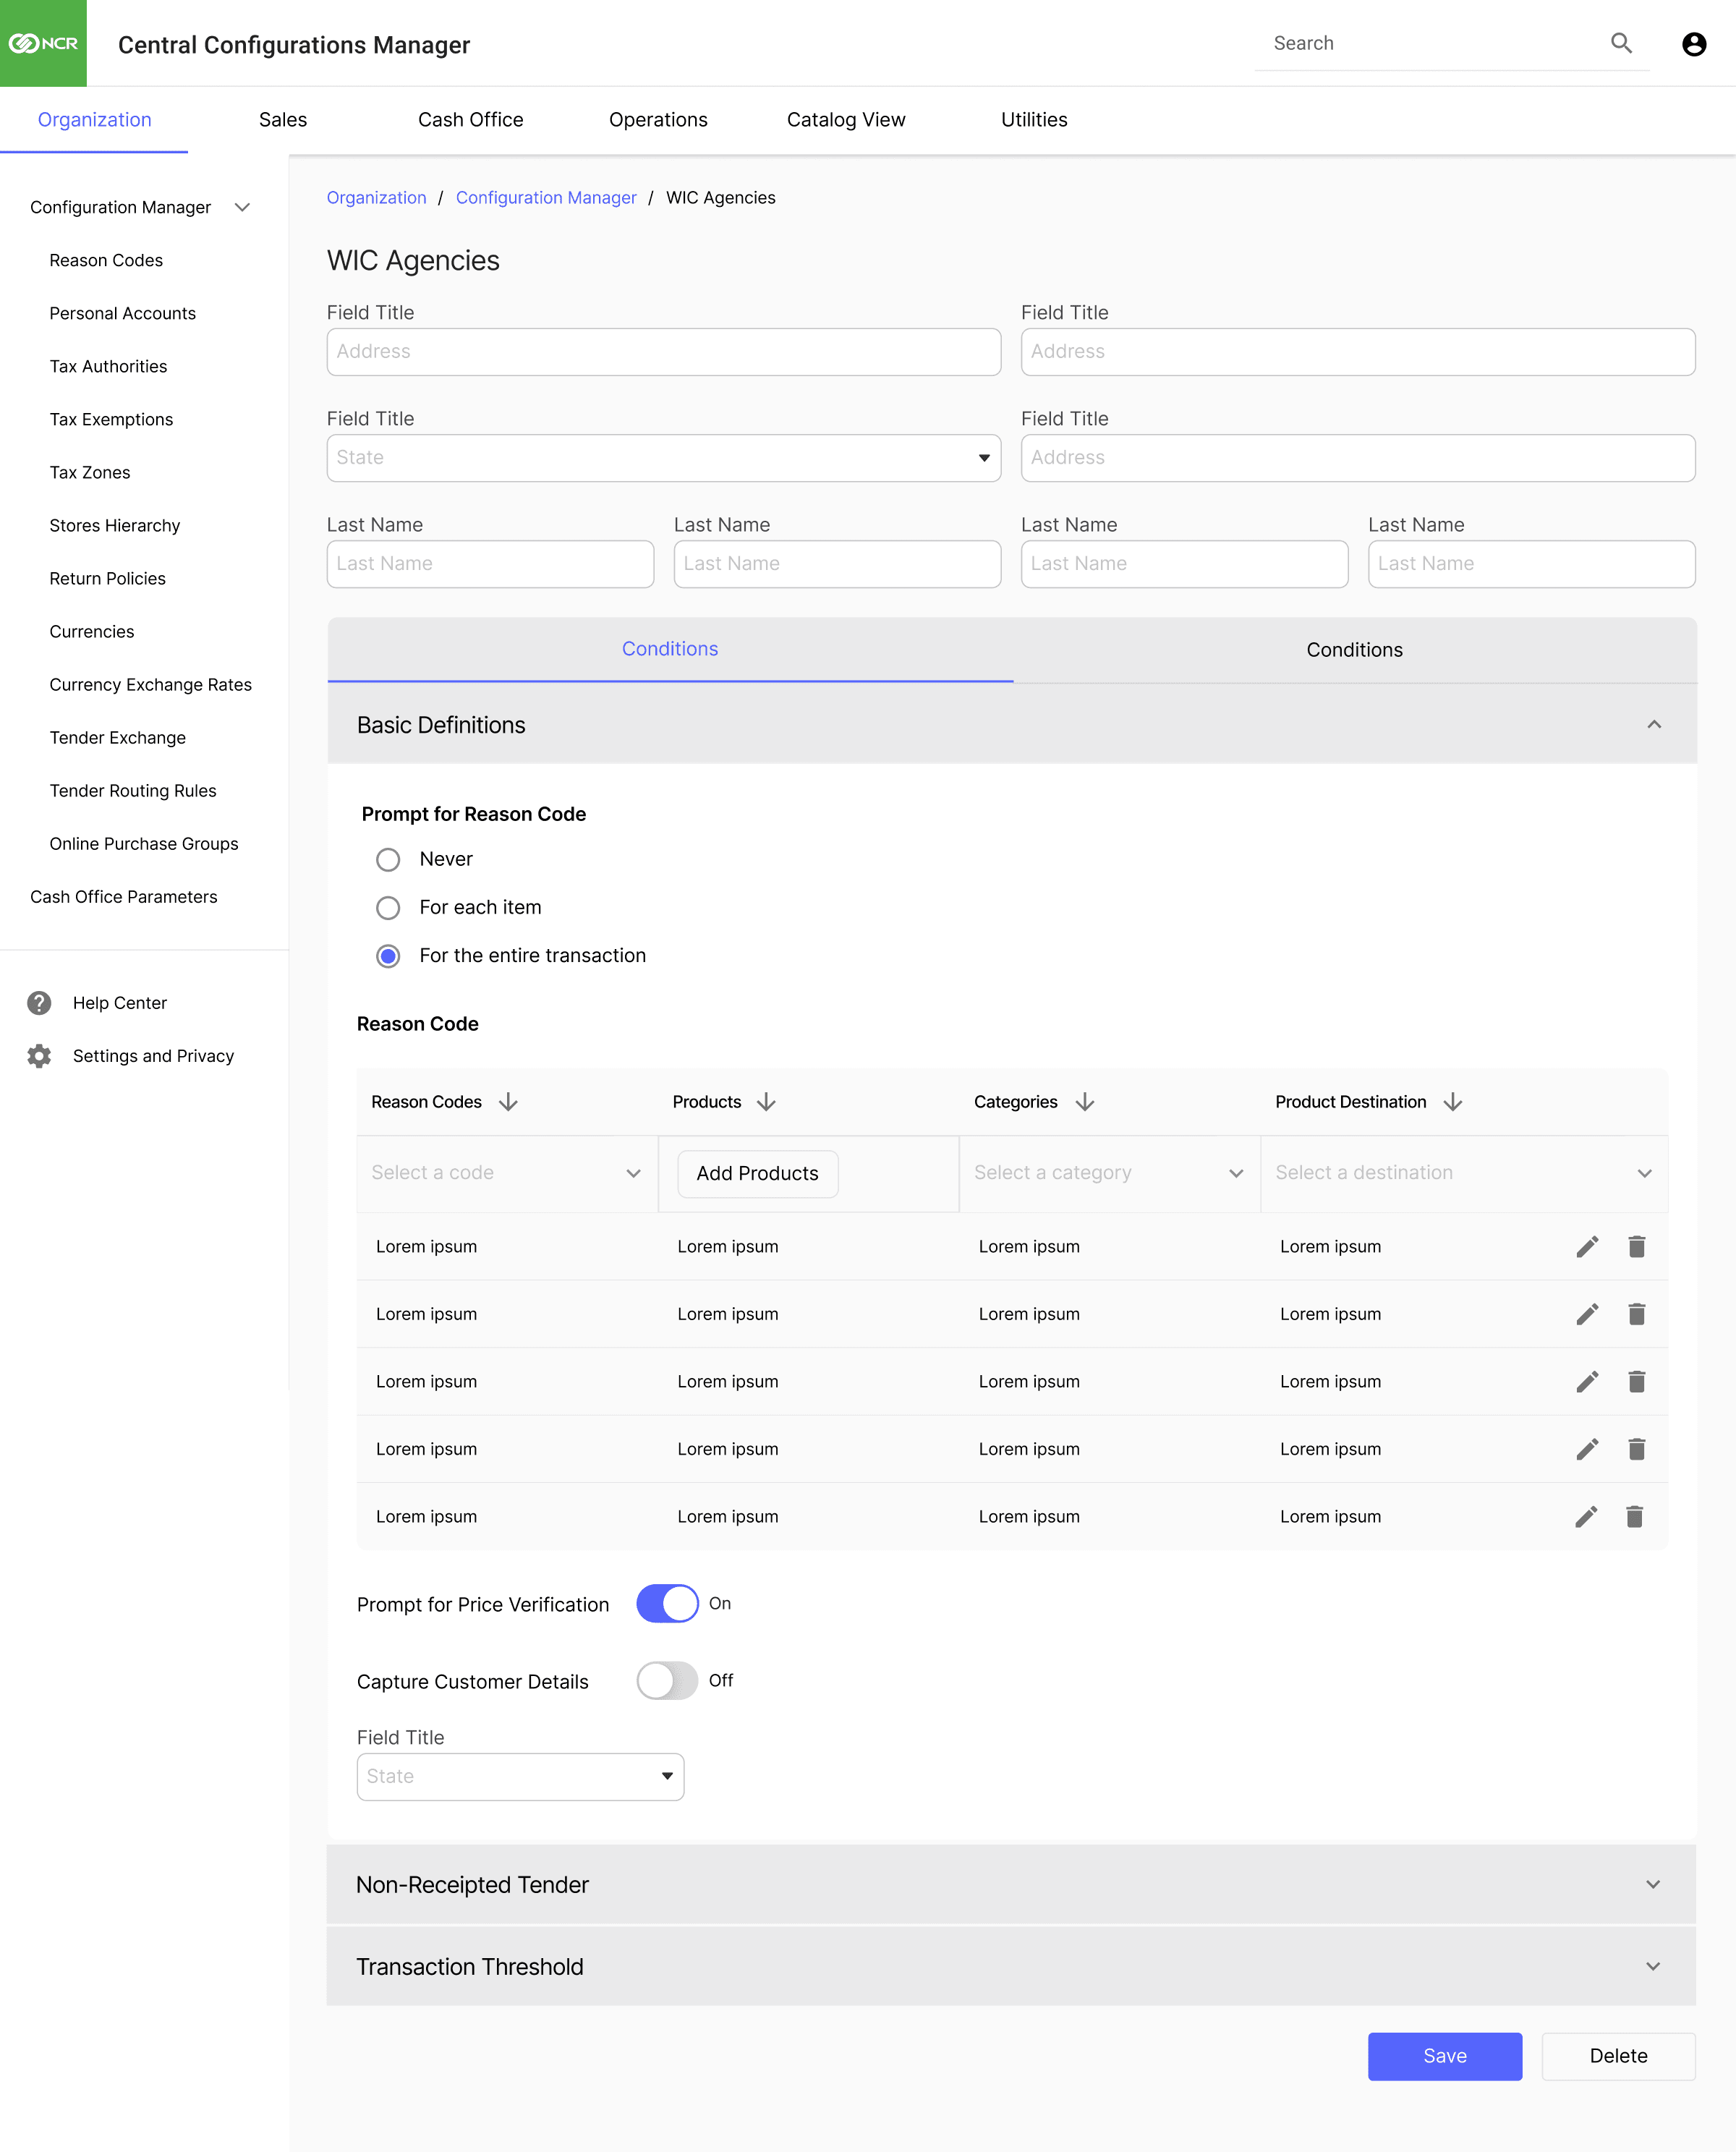Click the search magnifier icon
This screenshot has height=2152, width=1736.
tap(1620, 43)
